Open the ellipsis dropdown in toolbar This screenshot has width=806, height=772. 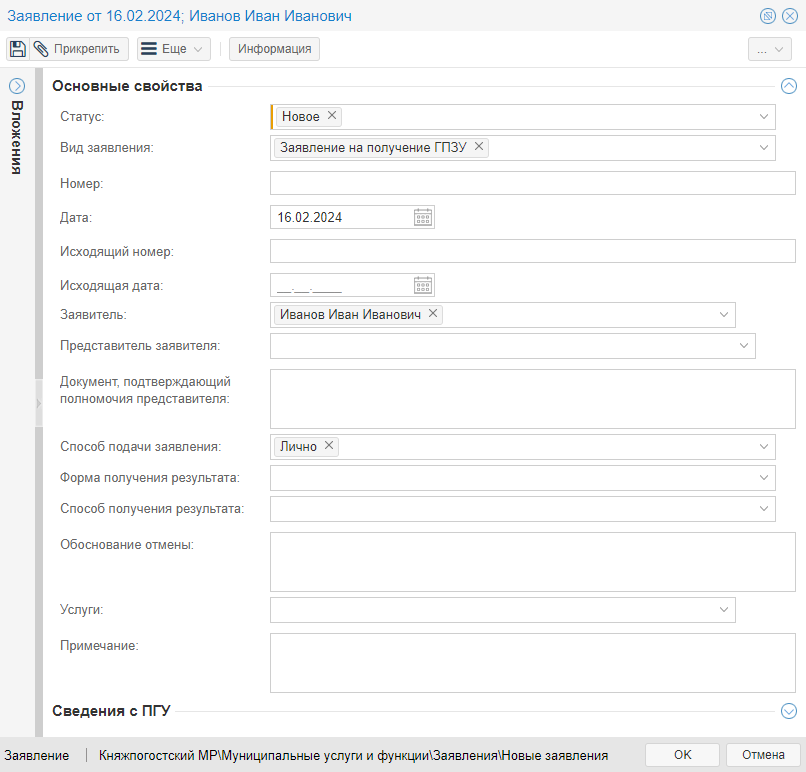pyautogui.click(x=769, y=49)
